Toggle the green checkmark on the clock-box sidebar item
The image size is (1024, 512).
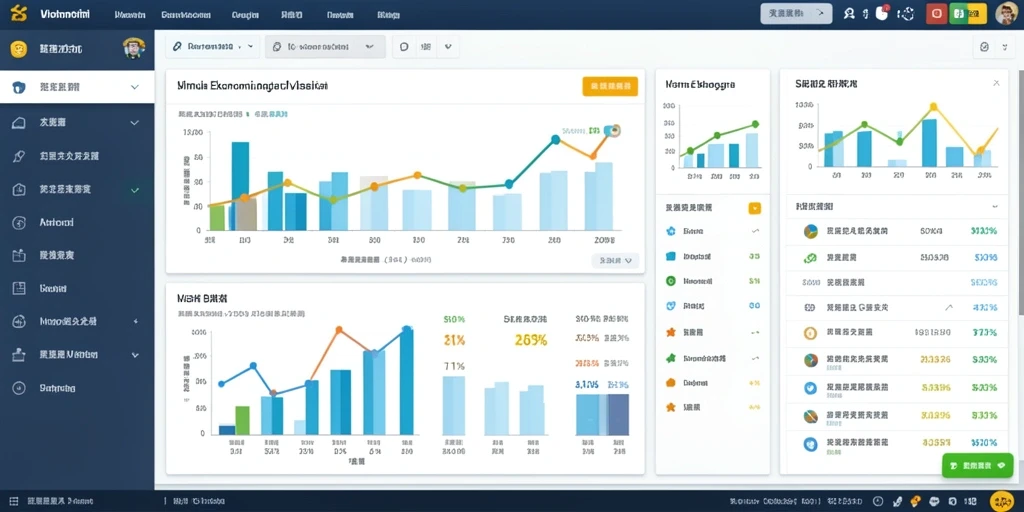[135, 190]
